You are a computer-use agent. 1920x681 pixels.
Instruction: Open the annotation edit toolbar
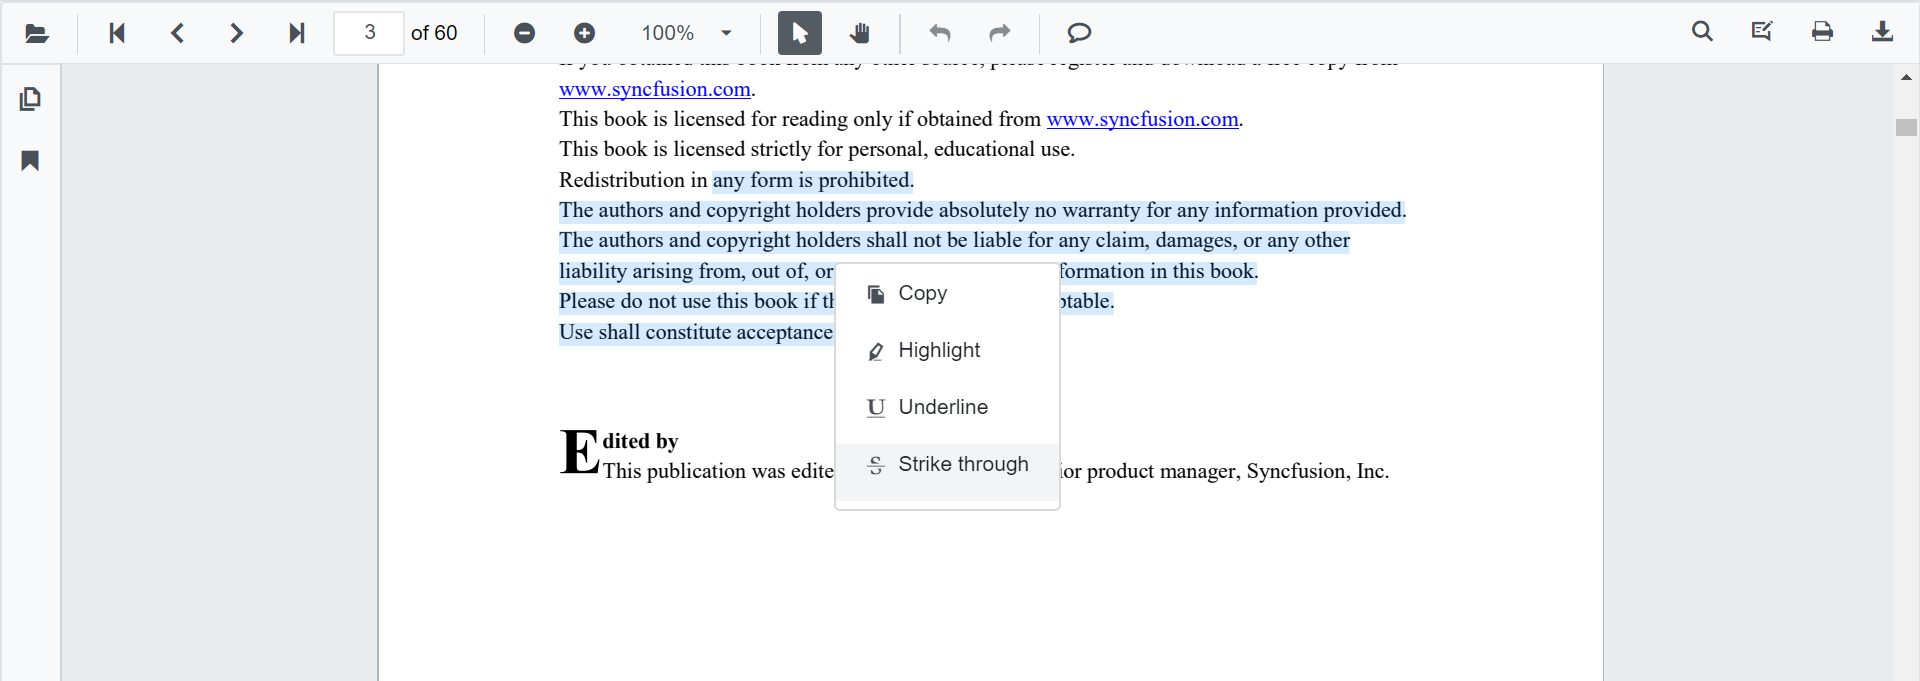[1762, 32]
